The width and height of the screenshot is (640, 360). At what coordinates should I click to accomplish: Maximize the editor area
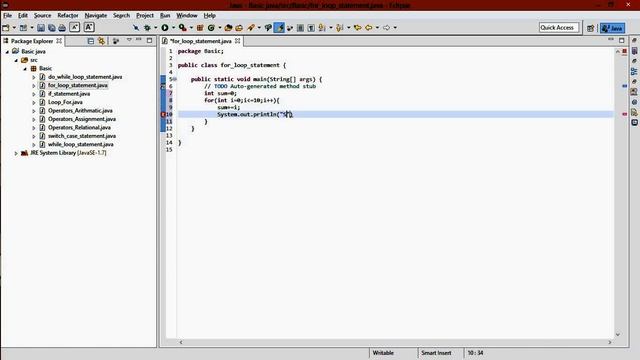[x=621, y=40]
